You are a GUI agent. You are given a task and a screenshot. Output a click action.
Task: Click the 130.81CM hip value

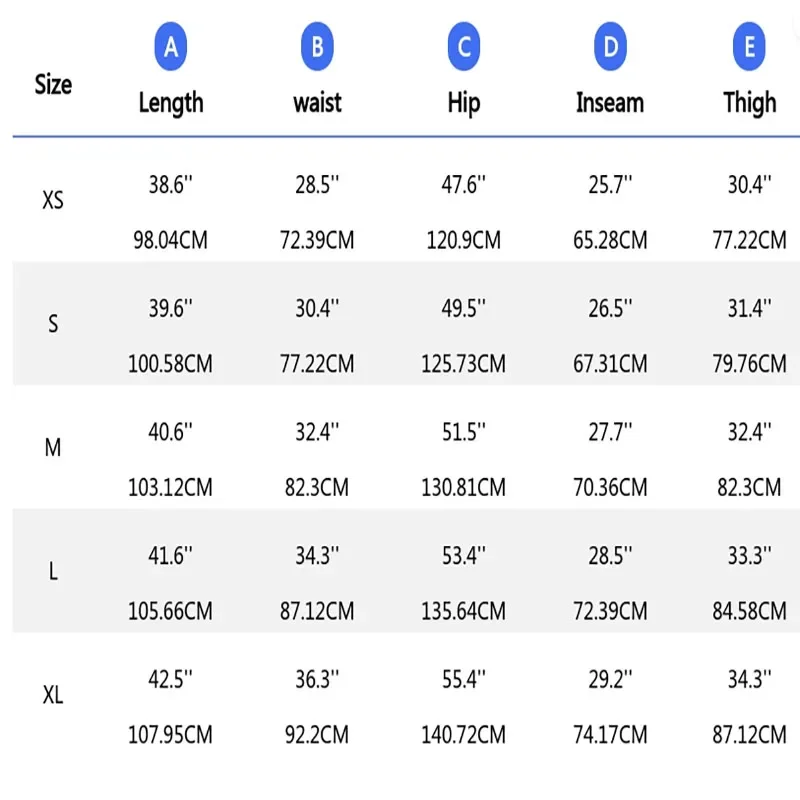coord(463,487)
